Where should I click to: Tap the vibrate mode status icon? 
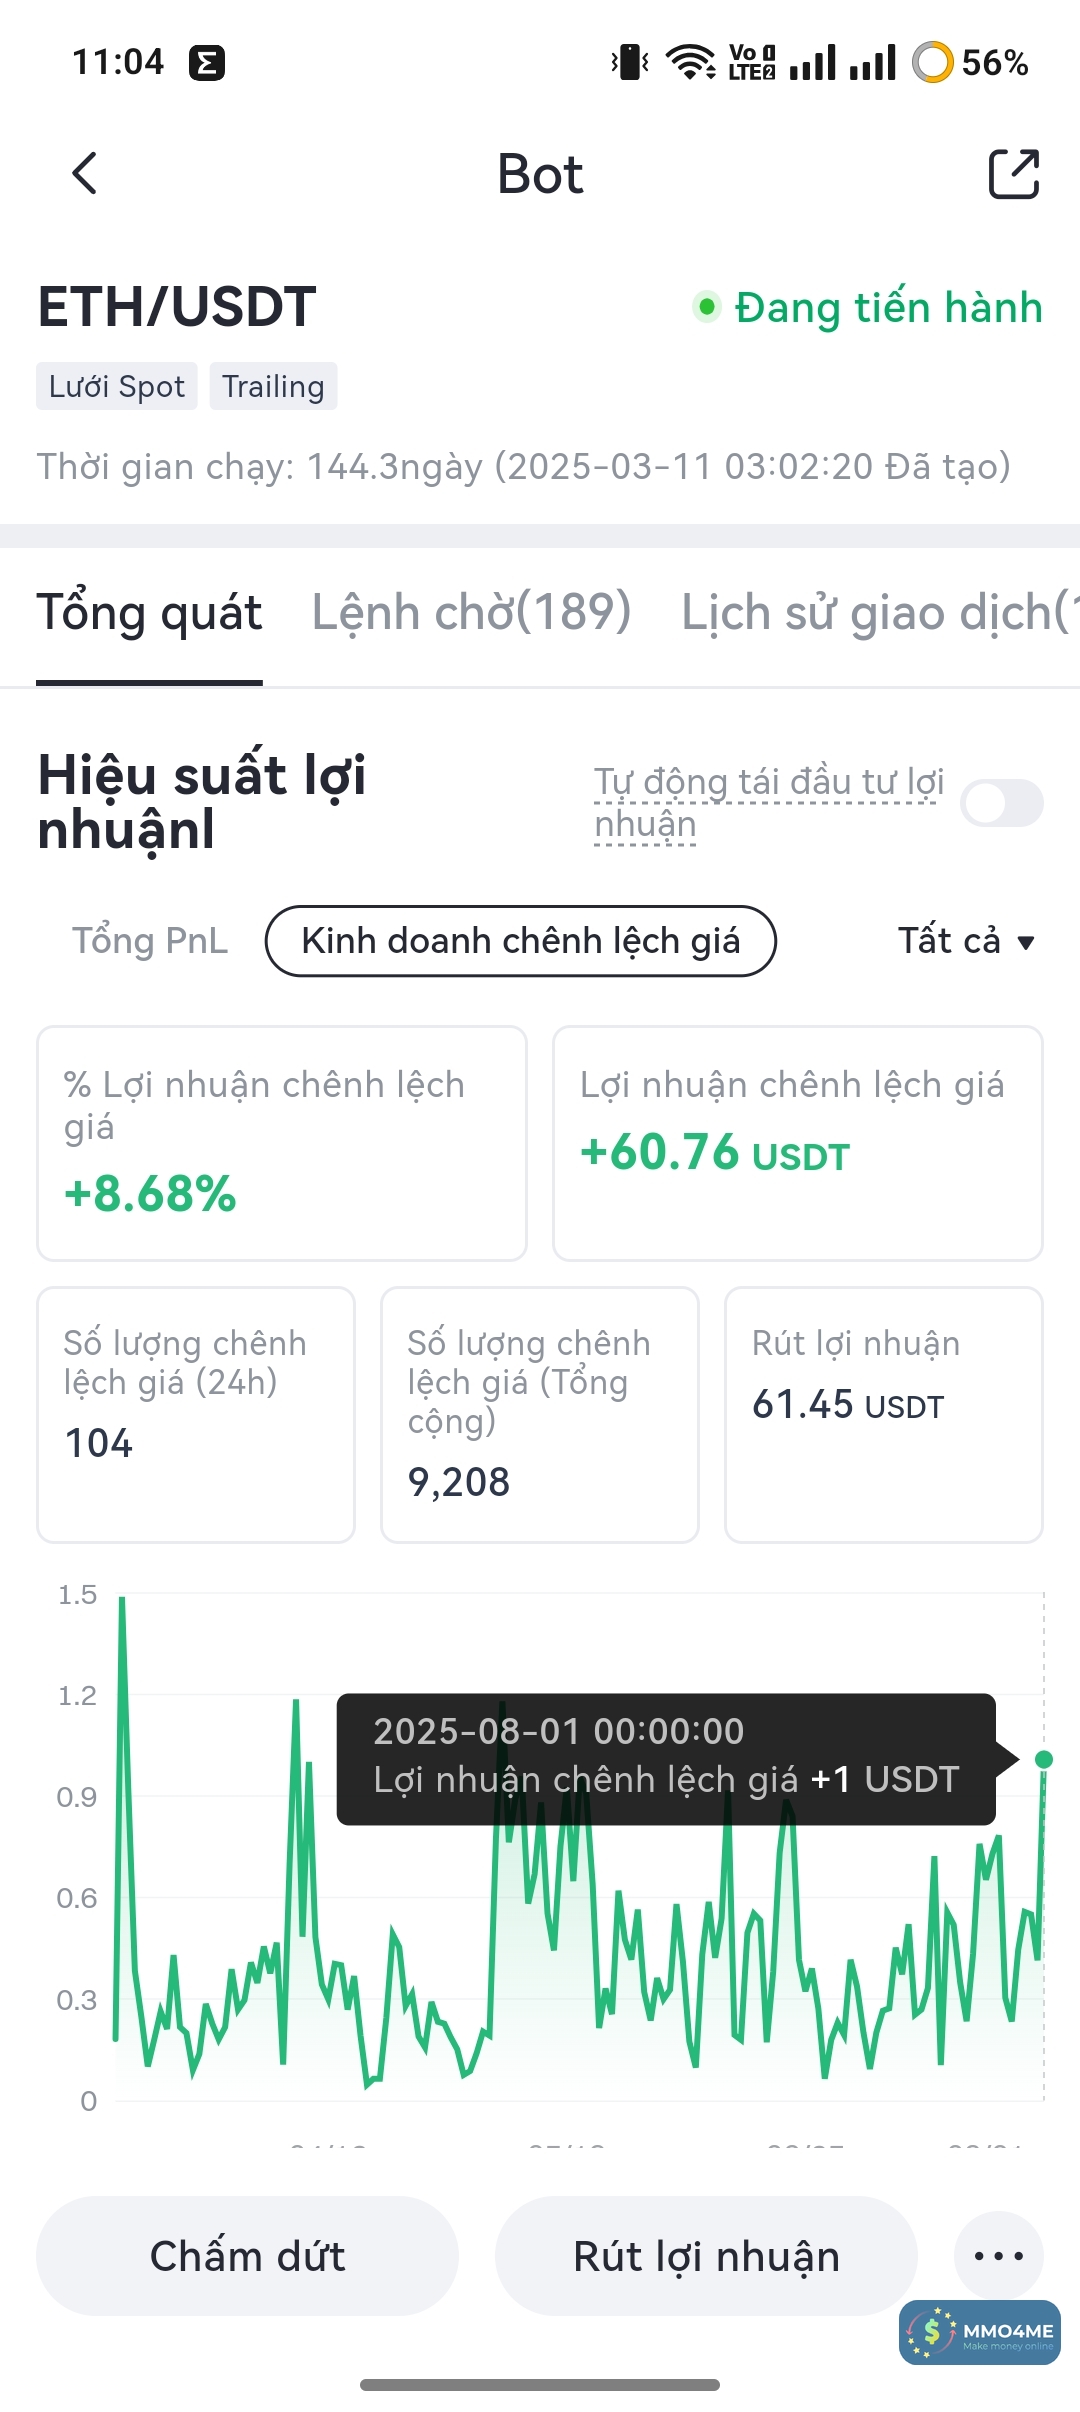630,62
